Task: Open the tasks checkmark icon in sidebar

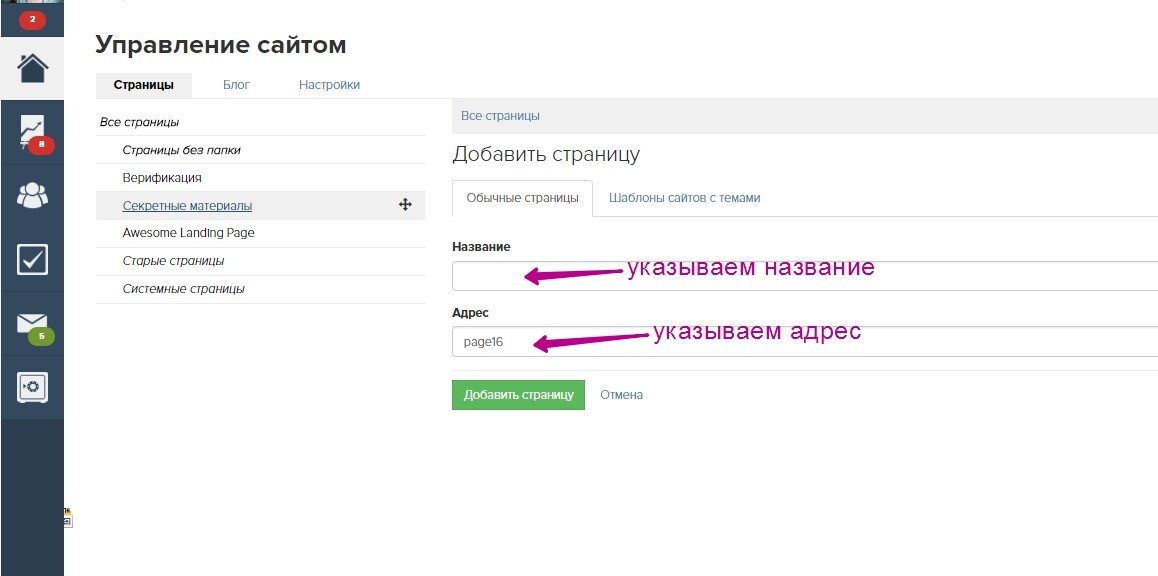Action: point(32,260)
